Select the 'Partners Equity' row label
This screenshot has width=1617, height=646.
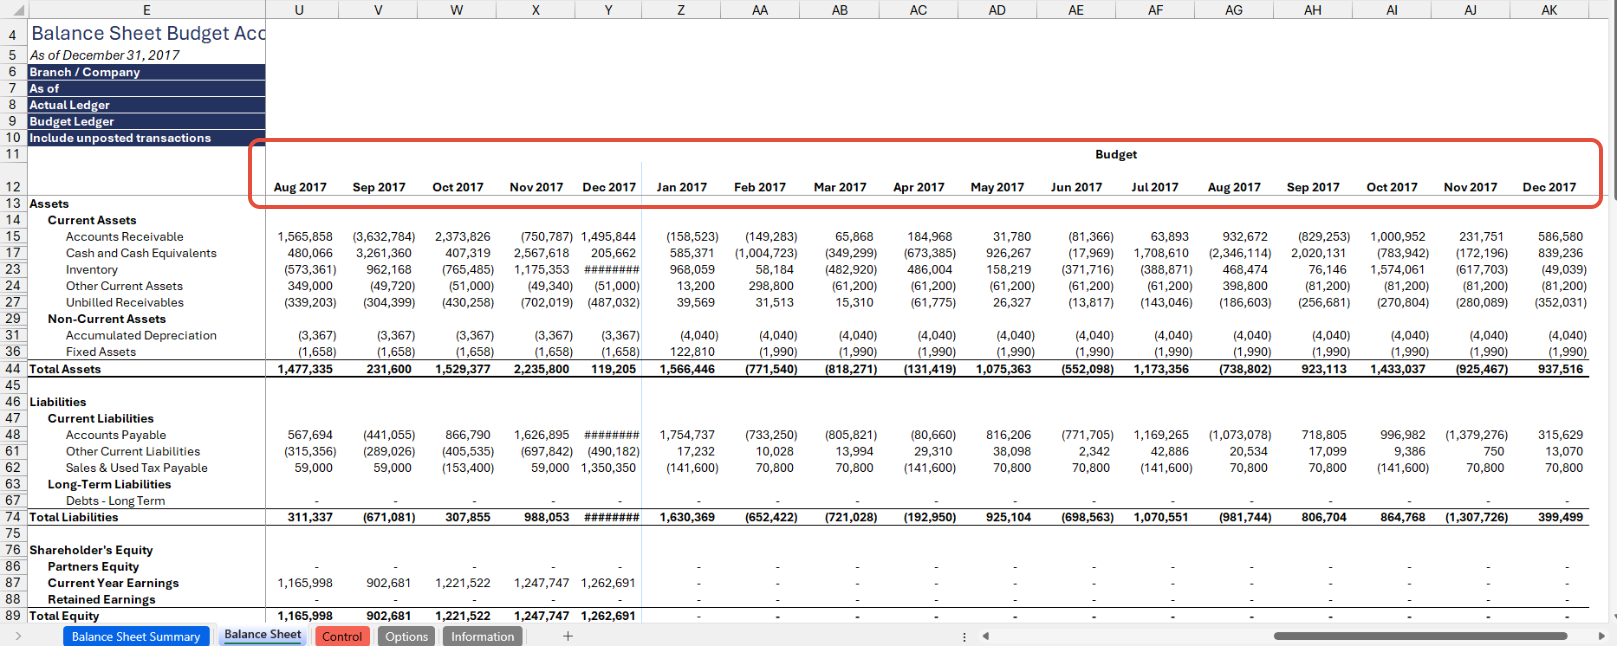94,567
